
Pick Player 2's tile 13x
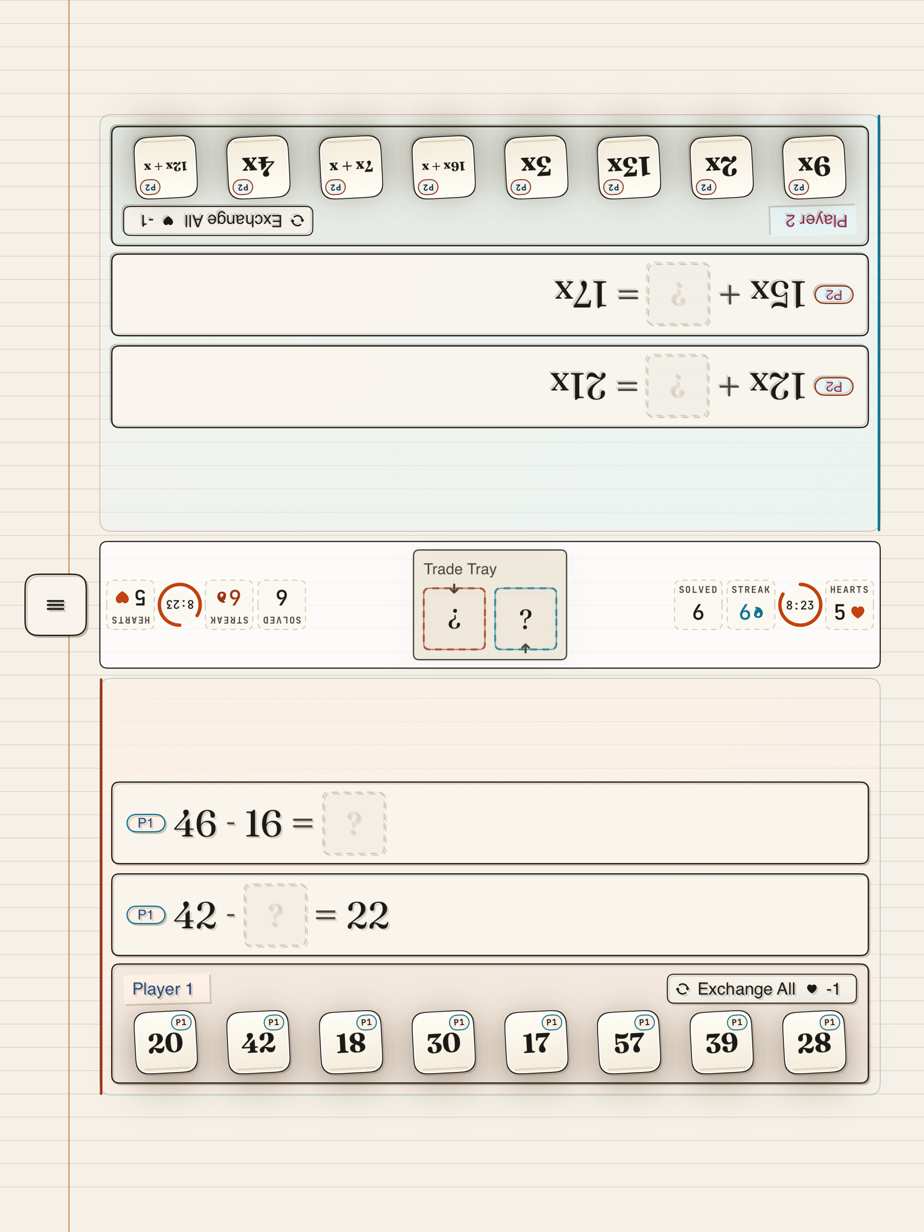tap(629, 167)
